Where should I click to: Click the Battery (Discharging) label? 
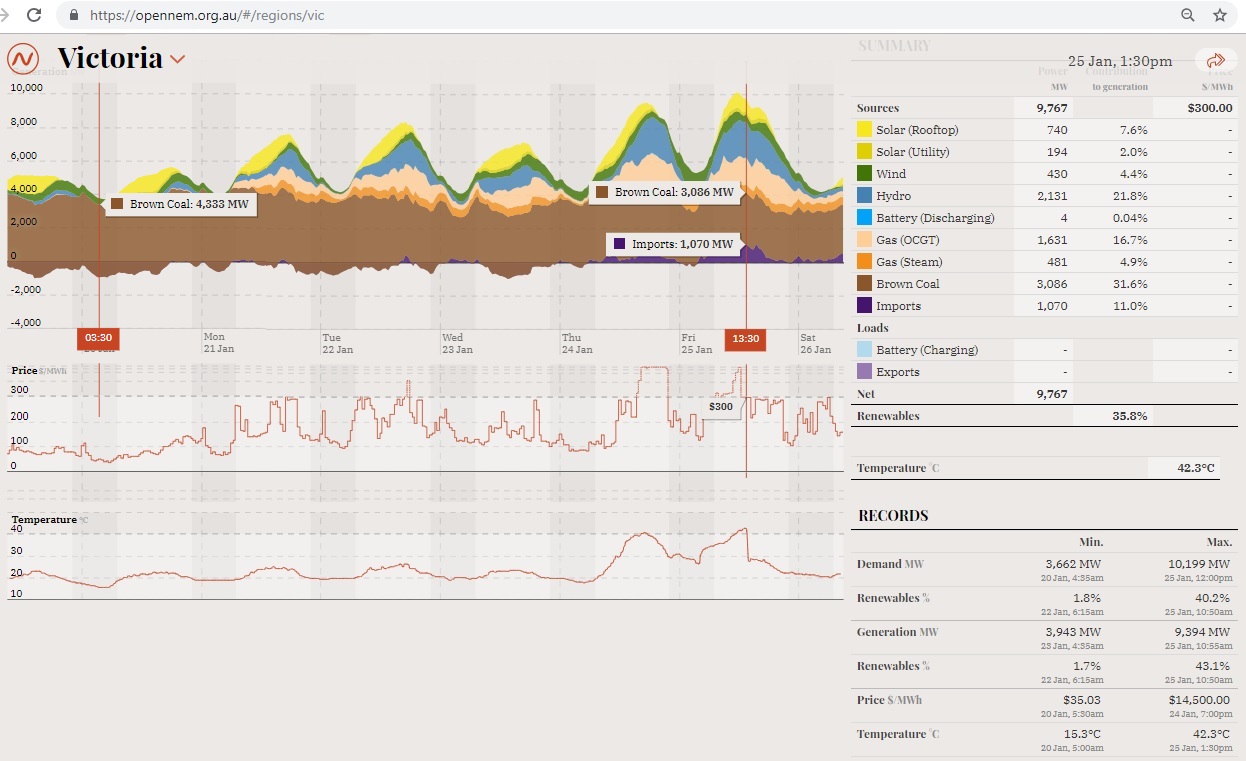point(935,218)
